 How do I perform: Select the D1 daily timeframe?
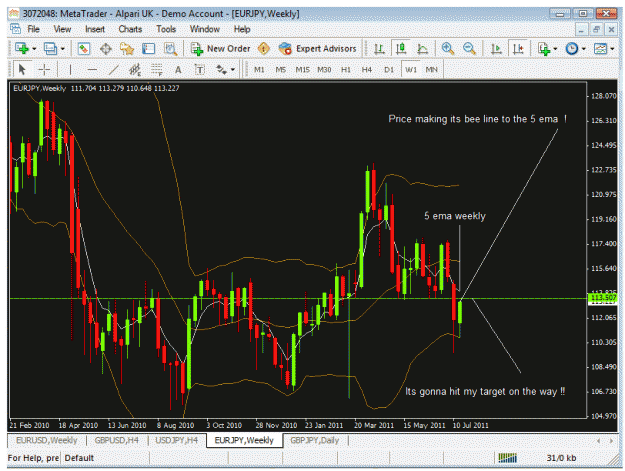389,70
